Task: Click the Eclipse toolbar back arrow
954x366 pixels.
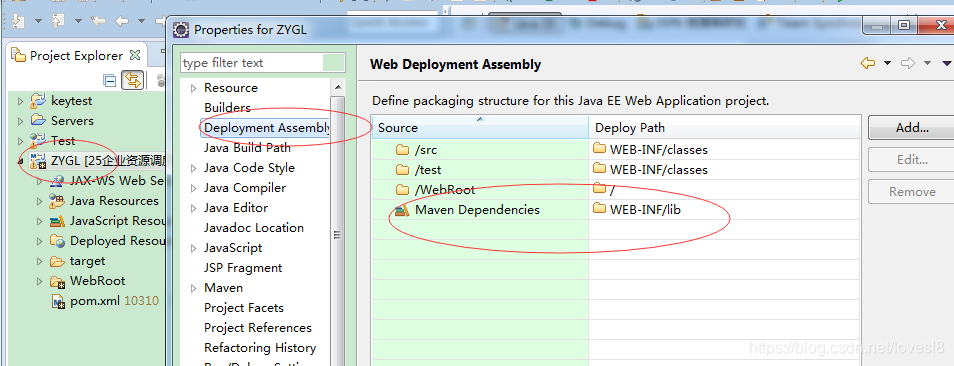Action: tap(122, 21)
